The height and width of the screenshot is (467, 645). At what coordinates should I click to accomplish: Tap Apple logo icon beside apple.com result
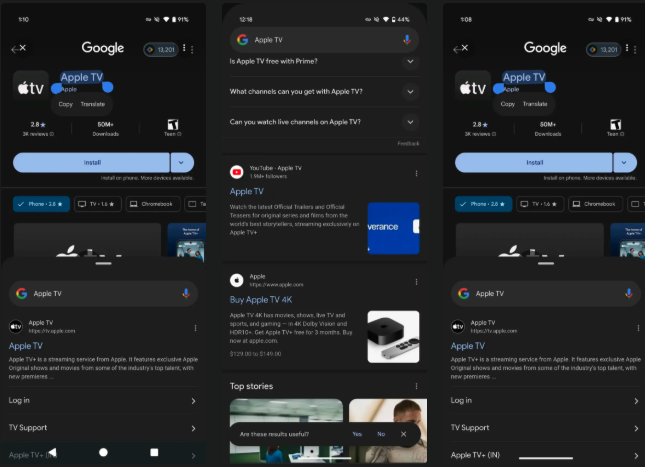[x=237, y=280]
